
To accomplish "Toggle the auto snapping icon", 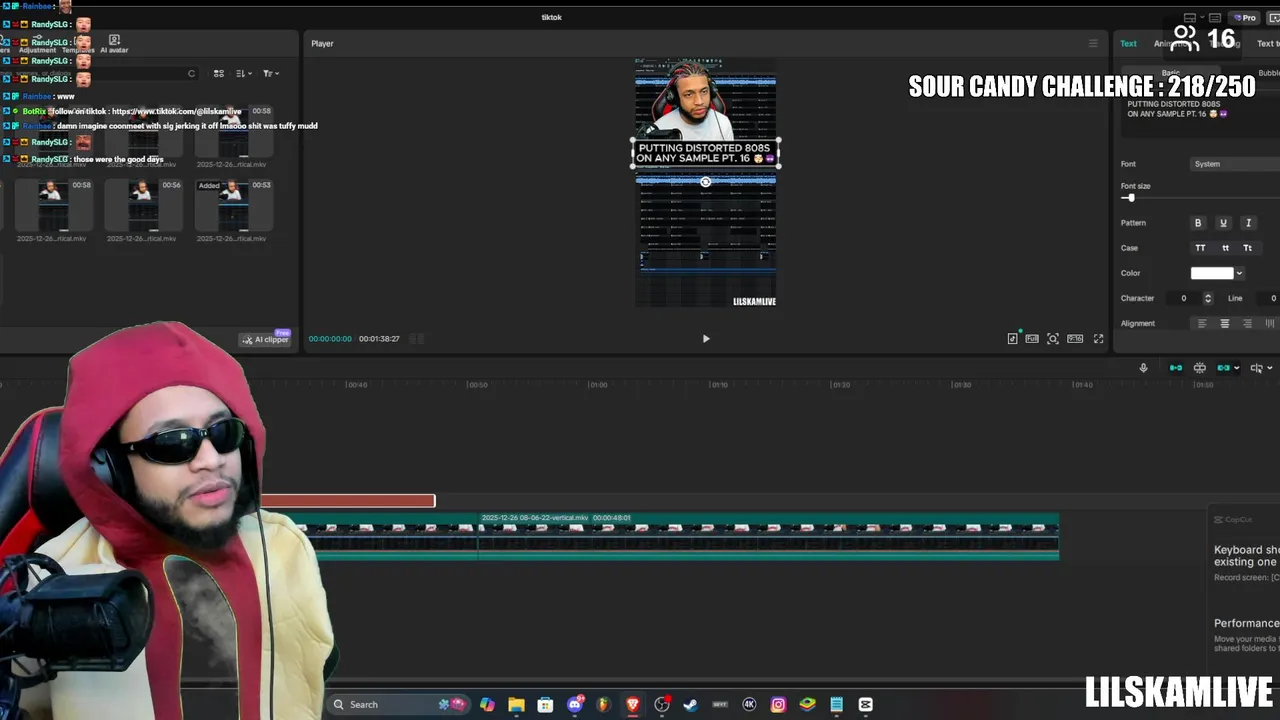I will pos(1200,368).
